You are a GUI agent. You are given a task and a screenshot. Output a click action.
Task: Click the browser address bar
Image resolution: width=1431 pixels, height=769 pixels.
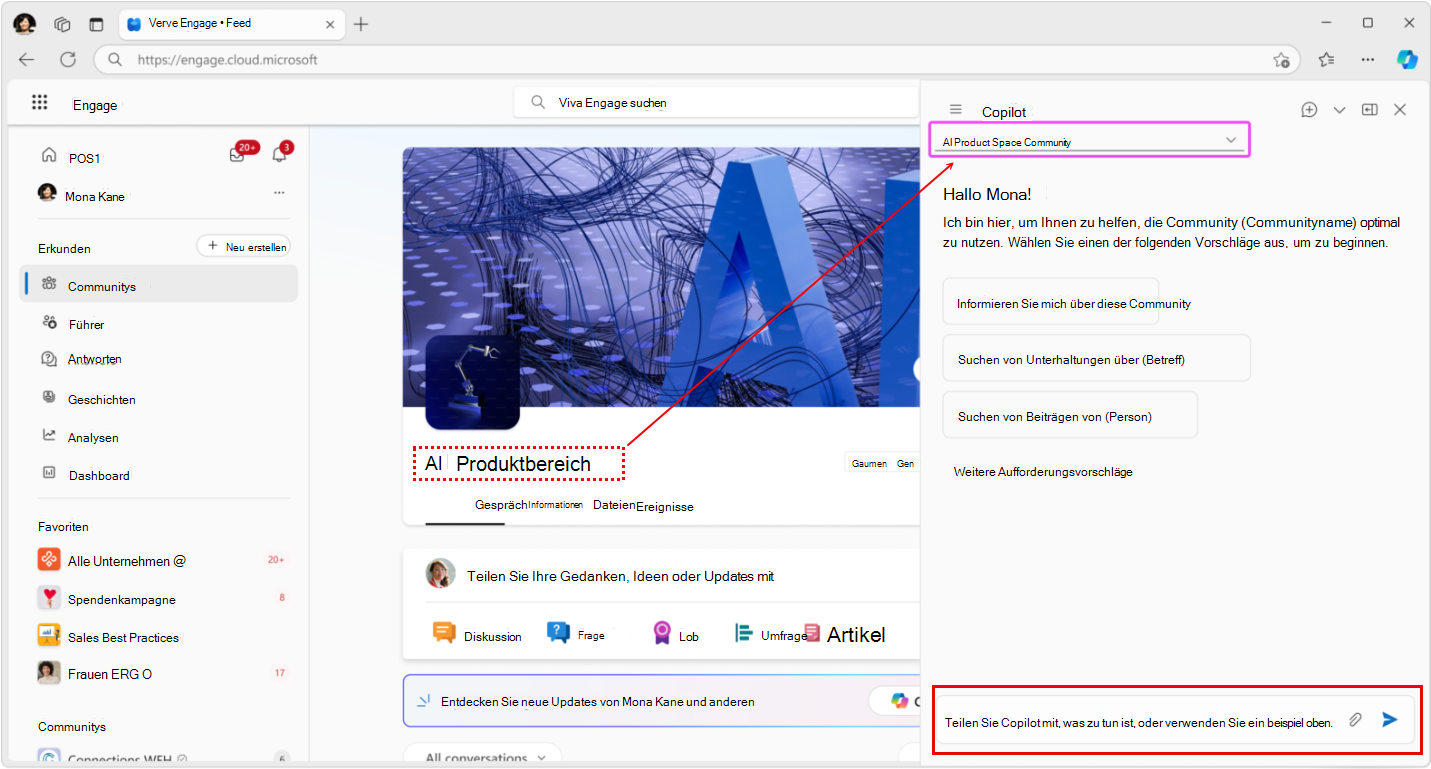(x=696, y=59)
